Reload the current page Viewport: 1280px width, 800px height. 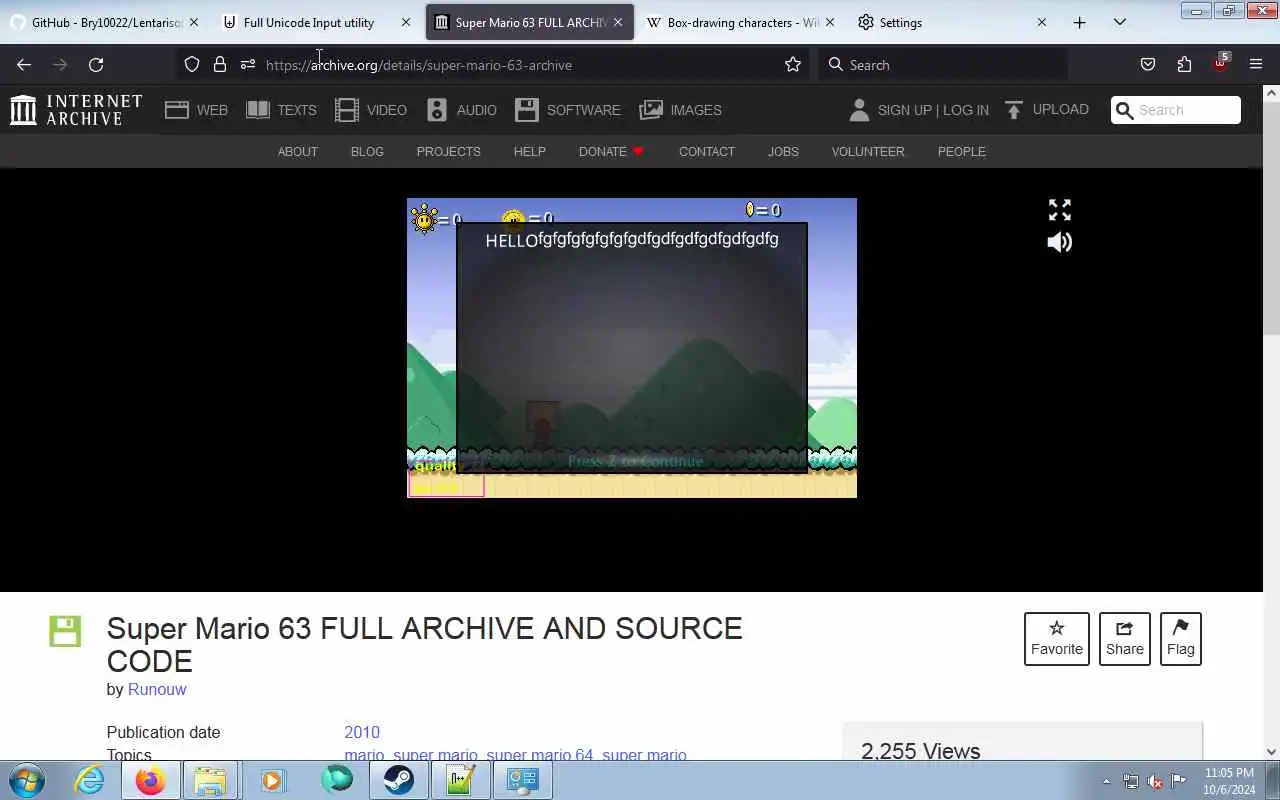(96, 65)
